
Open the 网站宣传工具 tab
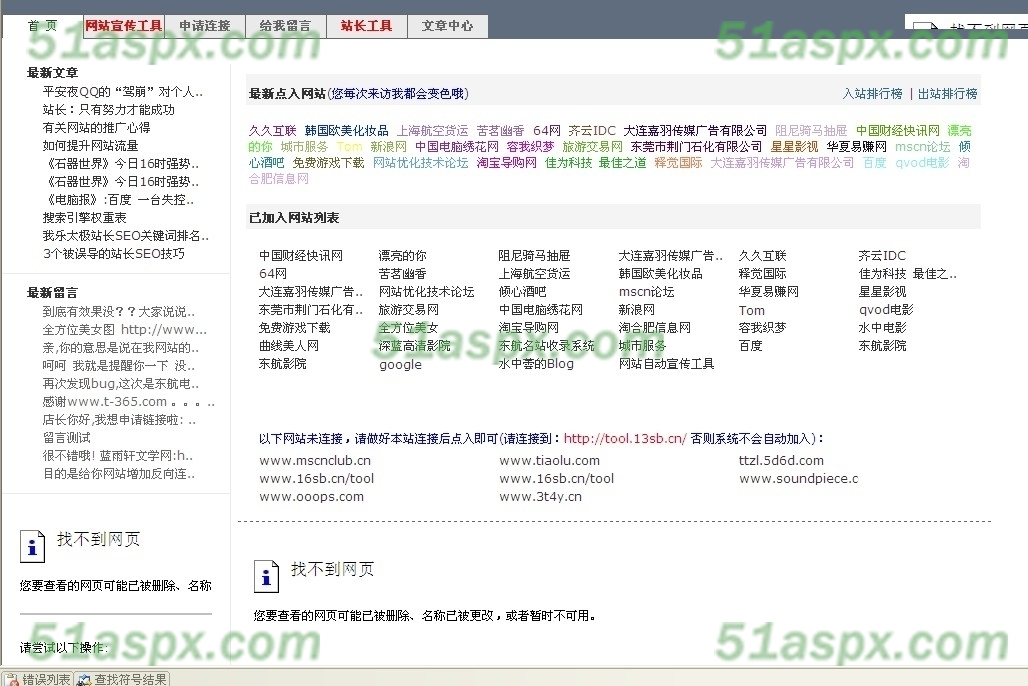click(x=123, y=26)
